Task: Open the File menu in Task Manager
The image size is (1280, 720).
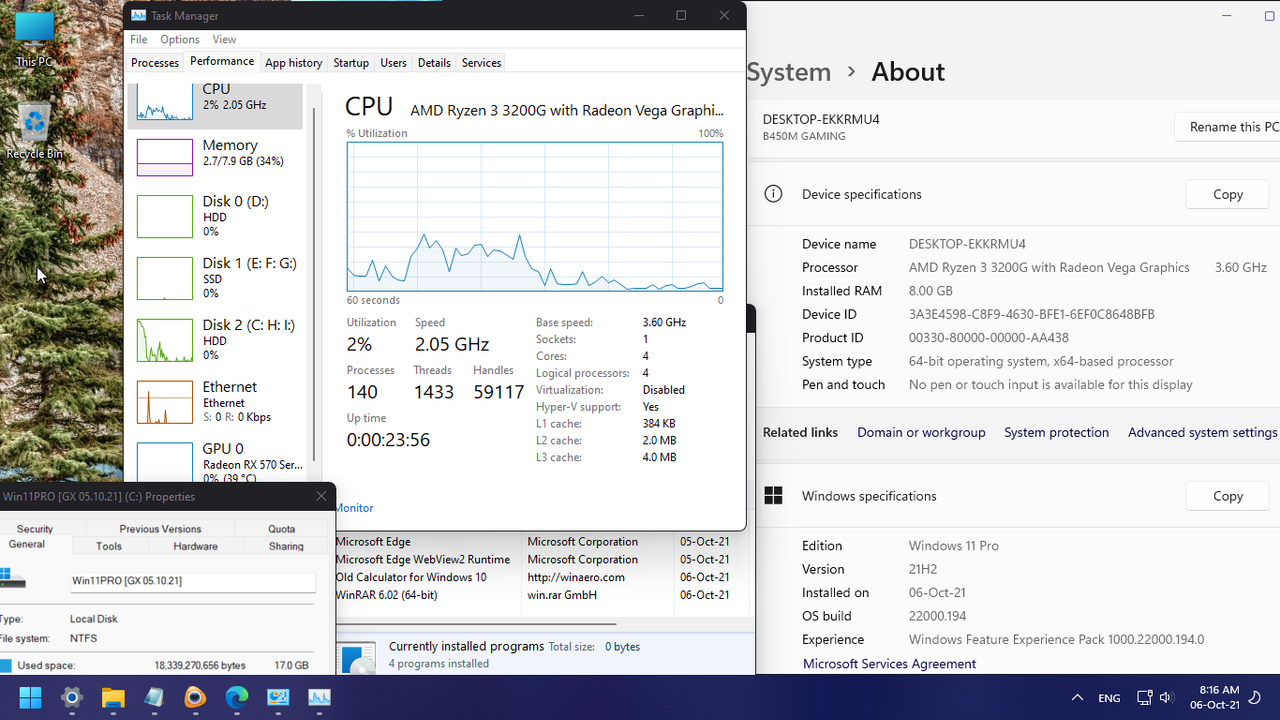Action: pyautogui.click(x=139, y=39)
